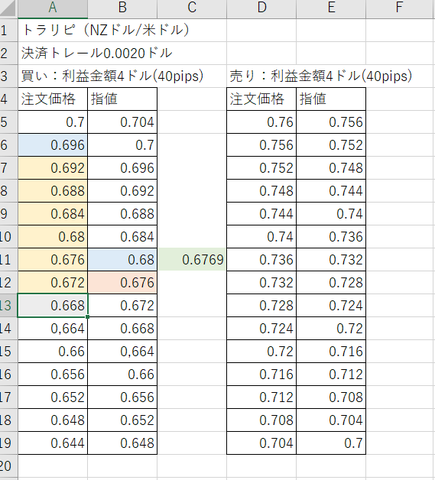Select row 13 header

coord(8,305)
